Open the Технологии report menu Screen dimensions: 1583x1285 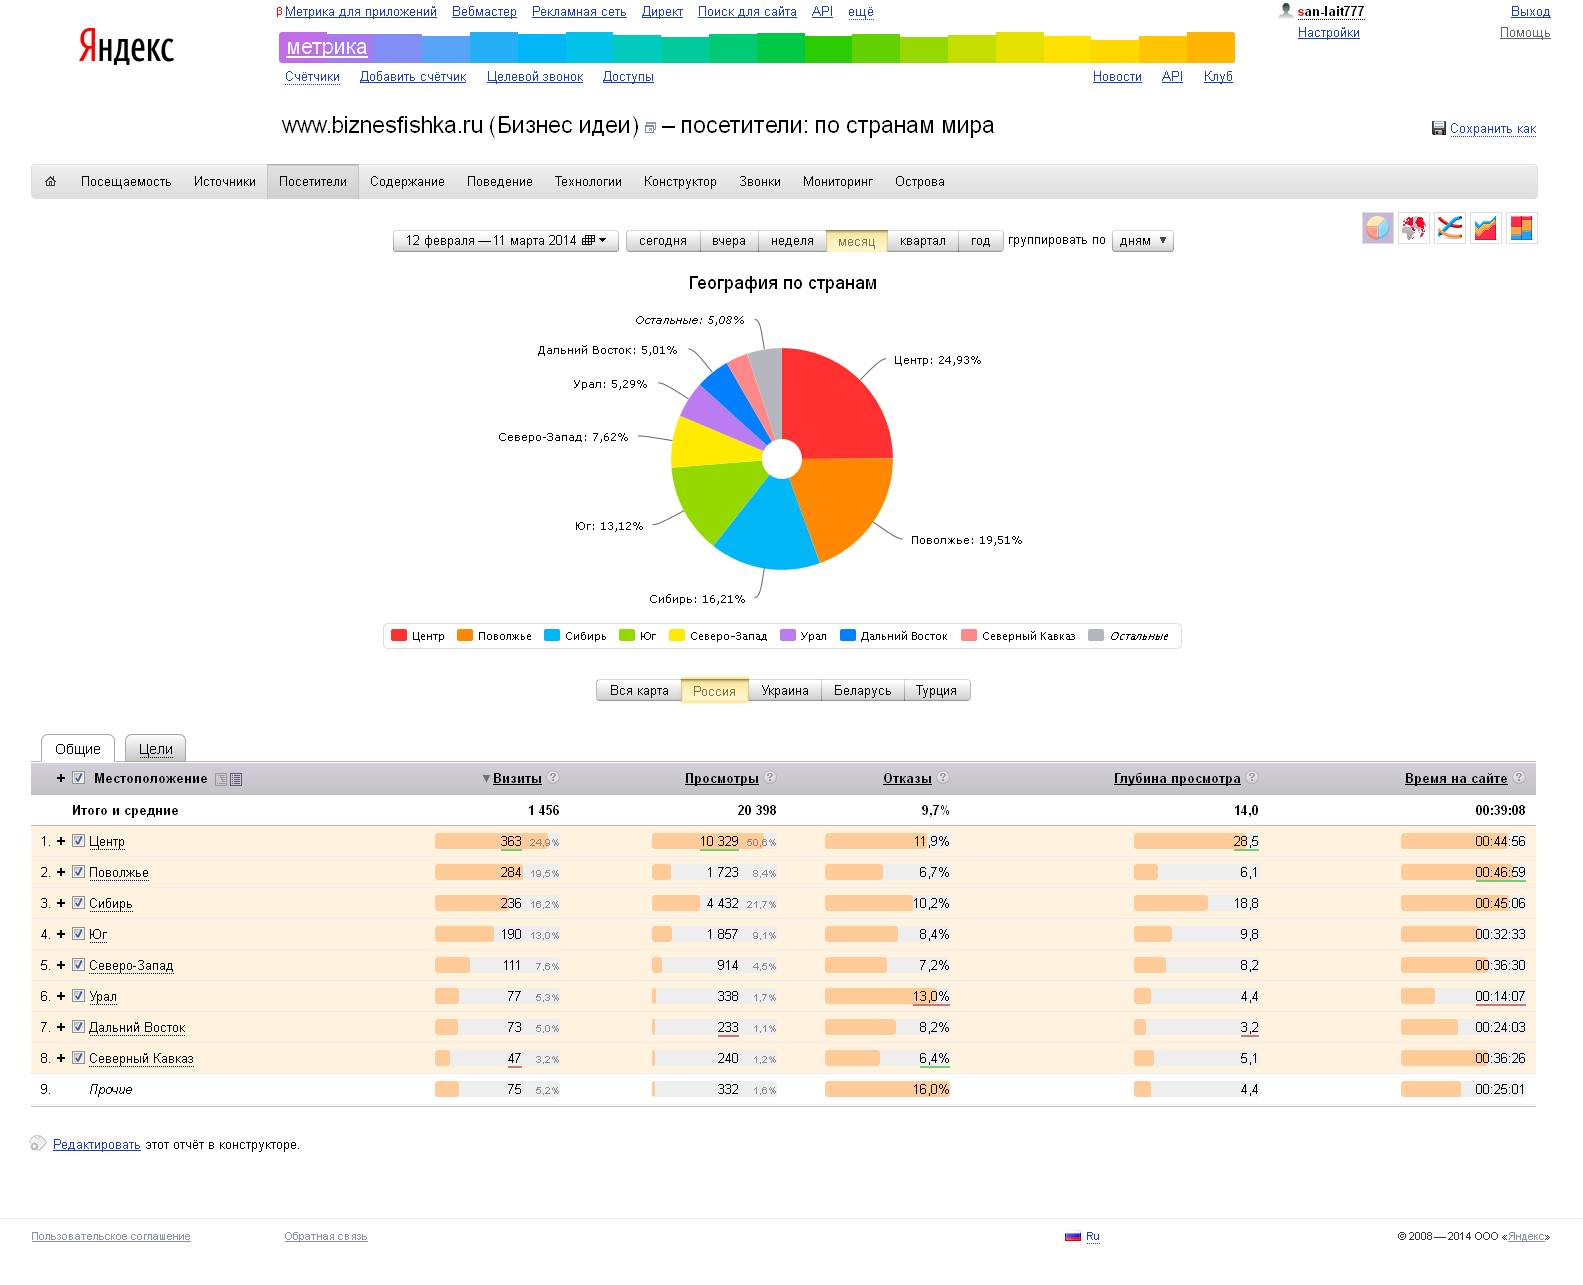click(x=588, y=181)
